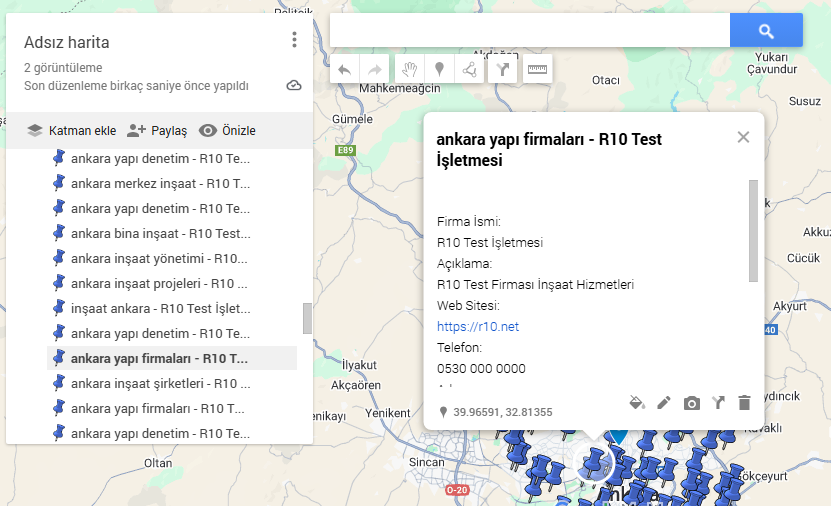Select 'ankara inşaat yönetimi' list item
This screenshot has height=506, width=831.
(172, 259)
